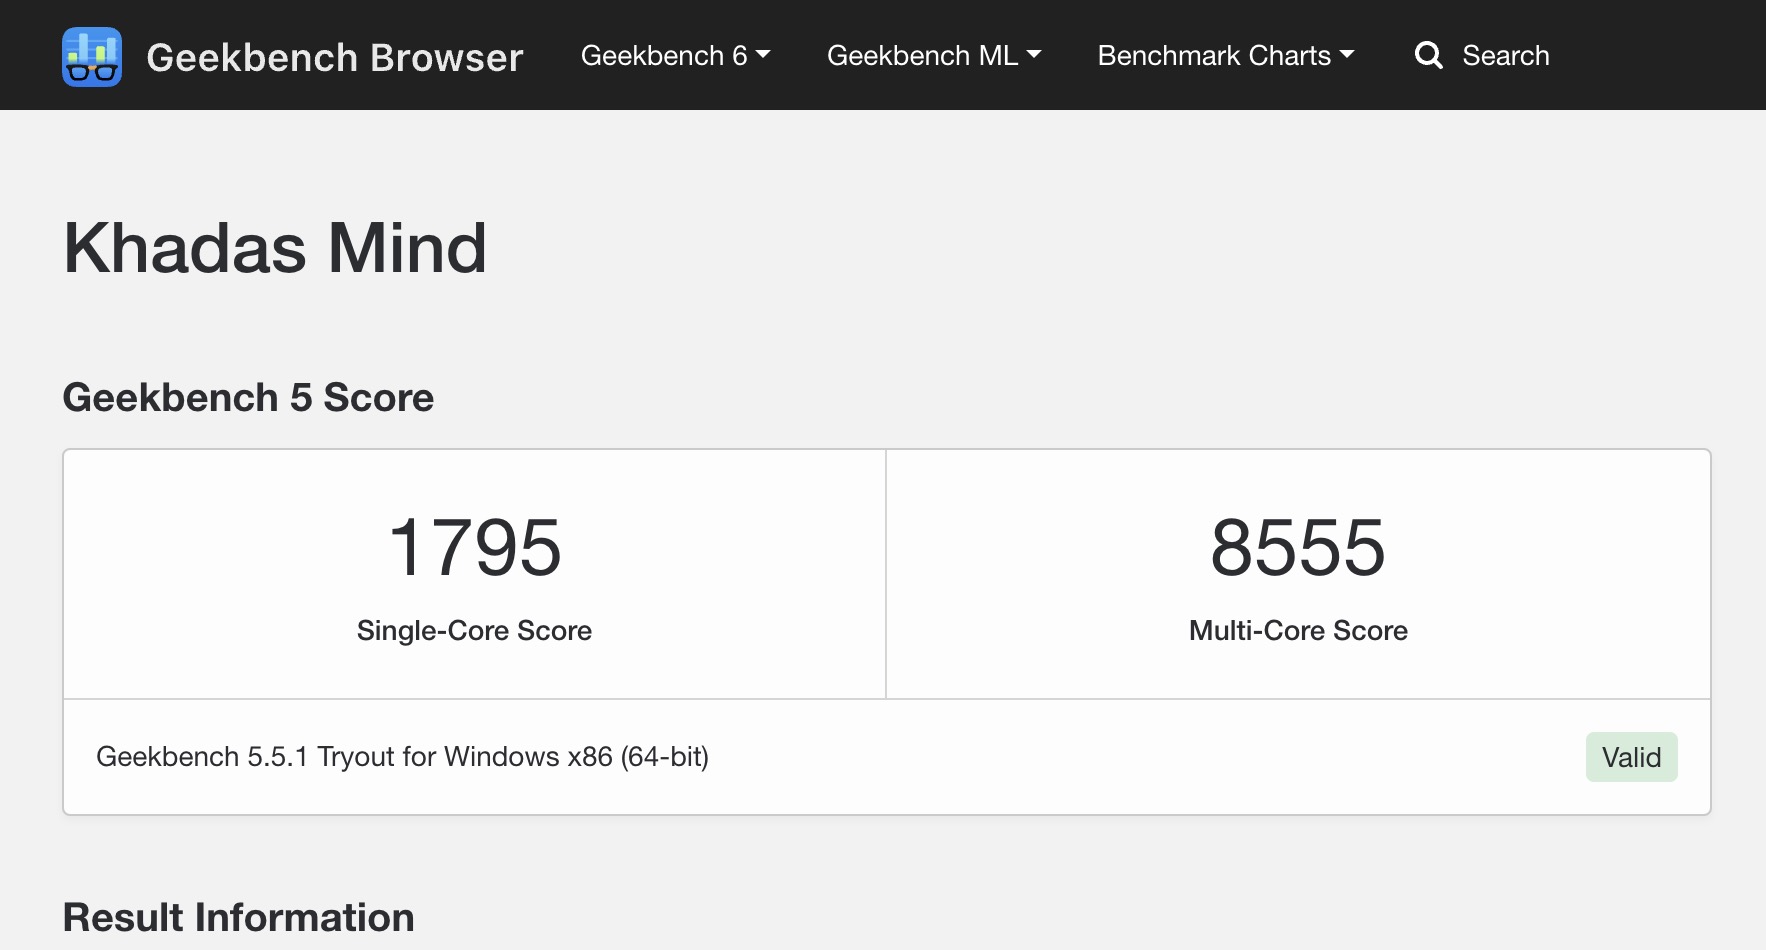Click the Result Information heading
This screenshot has height=950, width=1766.
[x=238, y=917]
